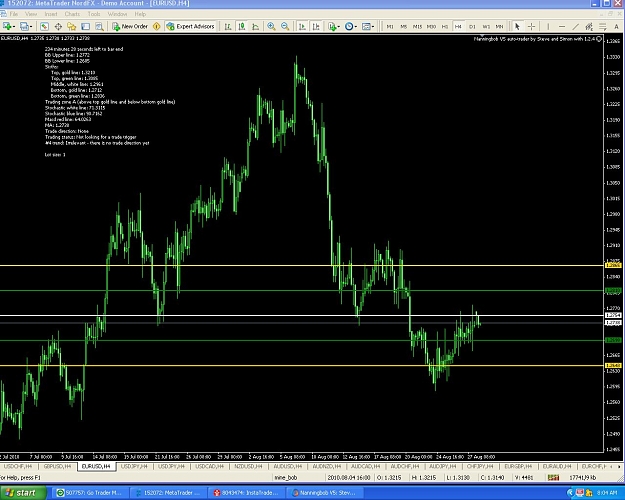Screen dimensions: 625x500
Task: Toggle the Terminal window icon
Action: (85, 26)
